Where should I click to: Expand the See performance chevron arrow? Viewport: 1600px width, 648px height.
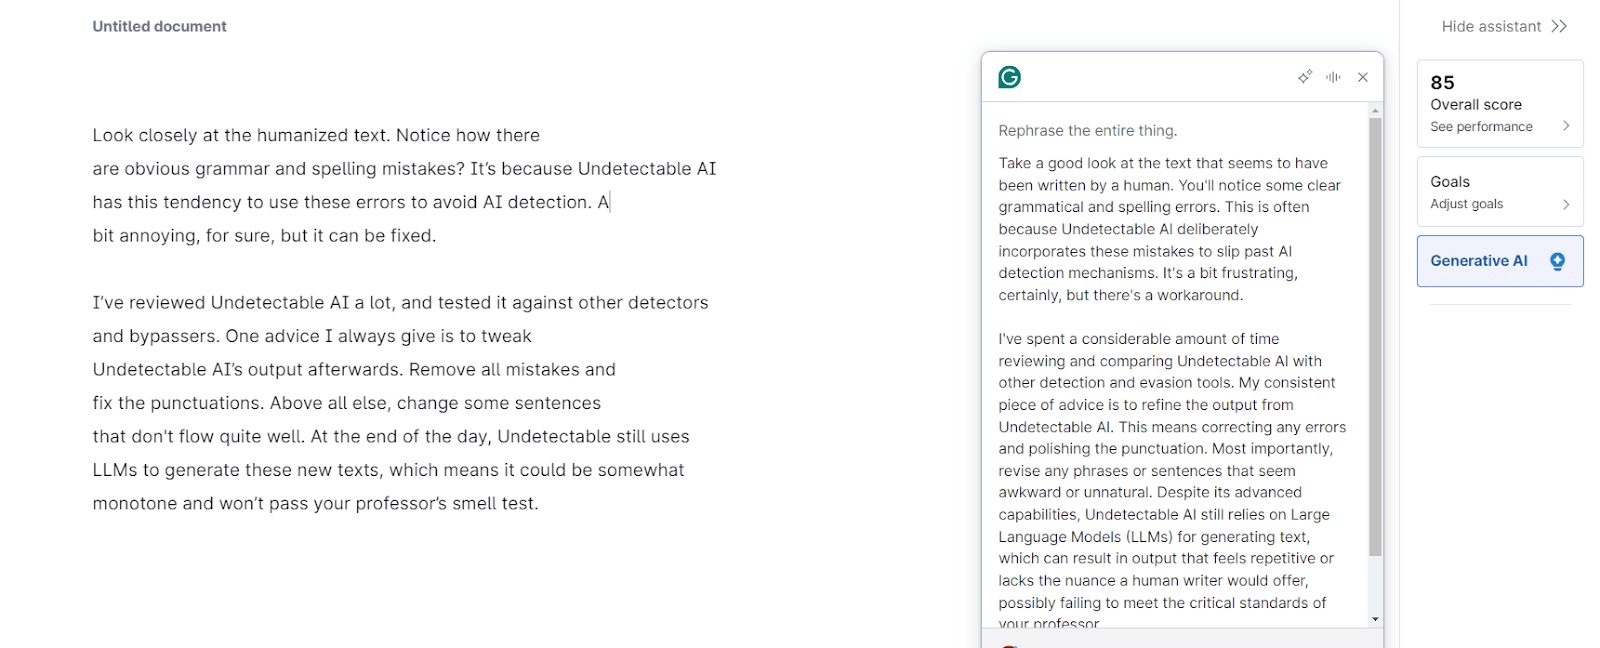point(1566,126)
